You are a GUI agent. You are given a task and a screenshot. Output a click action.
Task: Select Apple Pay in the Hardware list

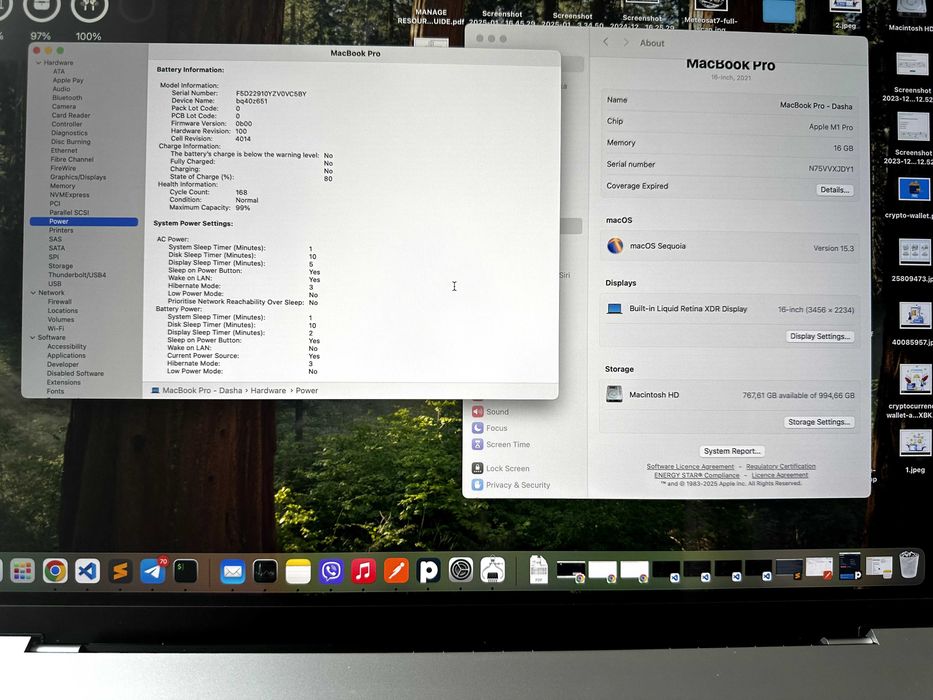(x=68, y=80)
